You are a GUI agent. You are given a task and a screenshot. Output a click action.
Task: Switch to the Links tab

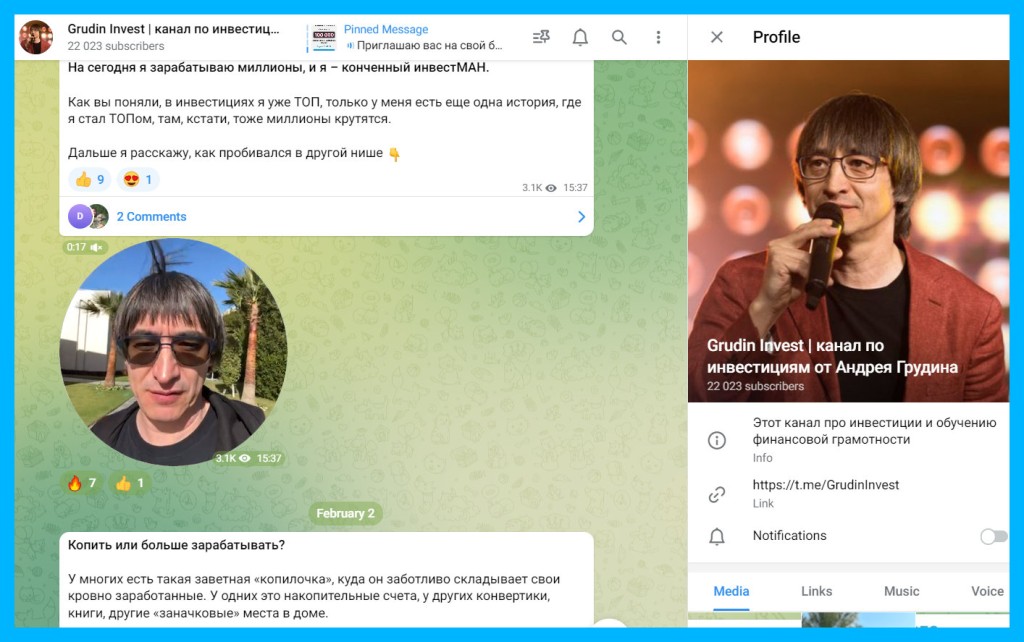[x=816, y=591]
